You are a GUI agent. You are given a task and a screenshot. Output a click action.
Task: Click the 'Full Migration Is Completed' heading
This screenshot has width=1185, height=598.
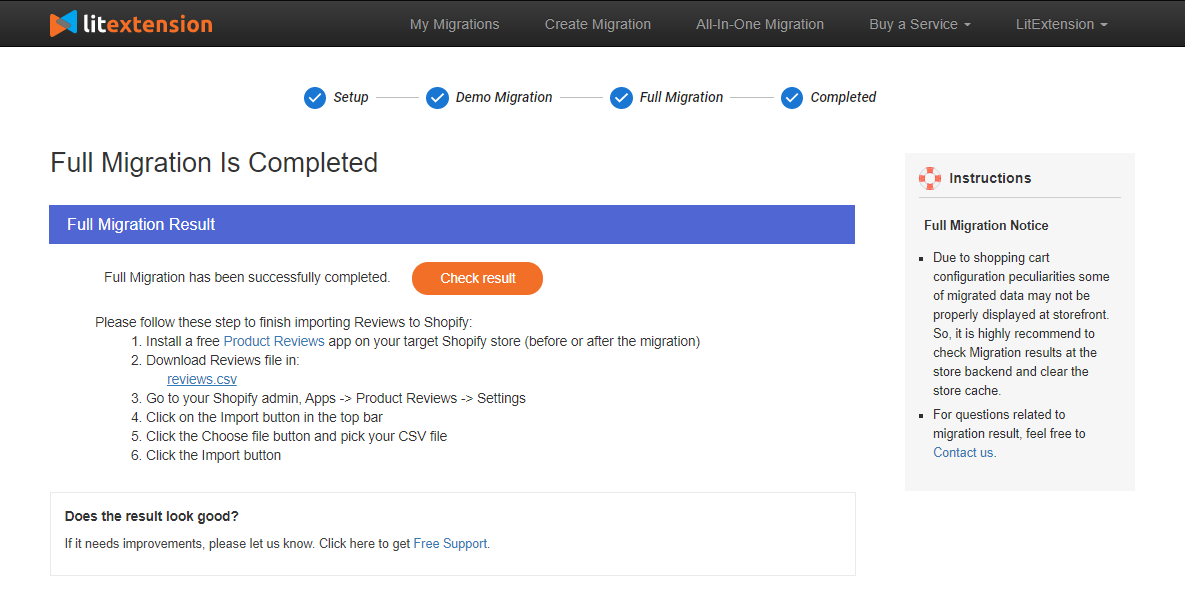coord(214,163)
